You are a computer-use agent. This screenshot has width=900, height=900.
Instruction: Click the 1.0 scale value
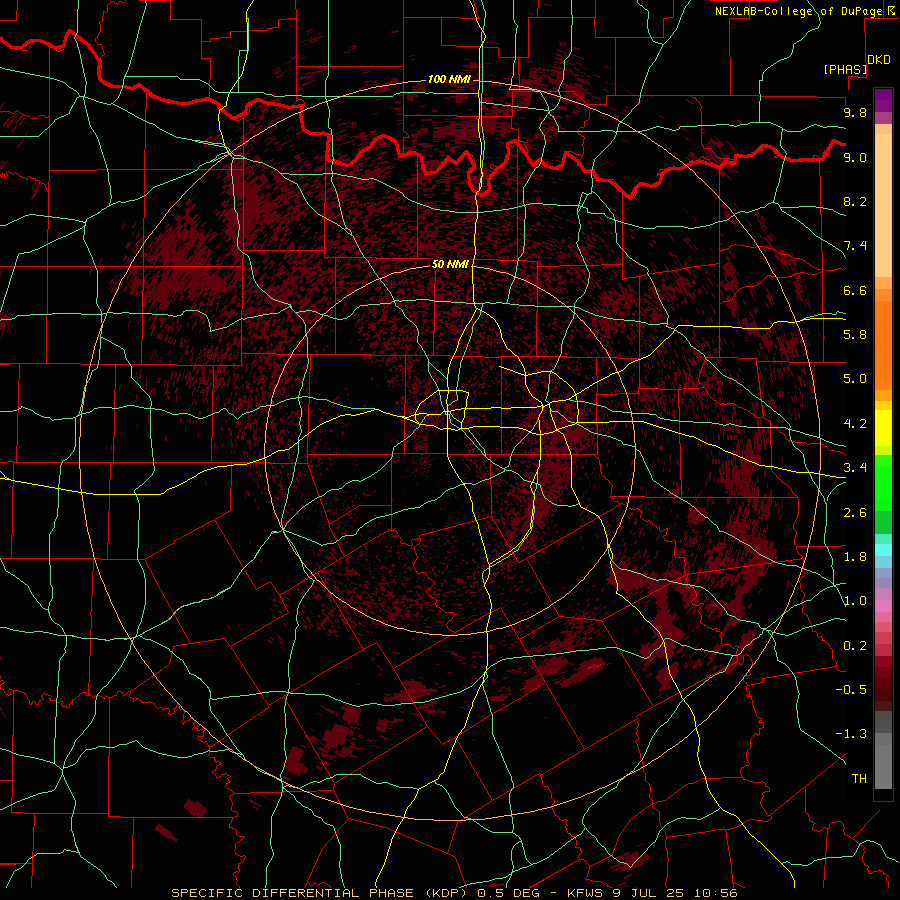click(x=855, y=601)
